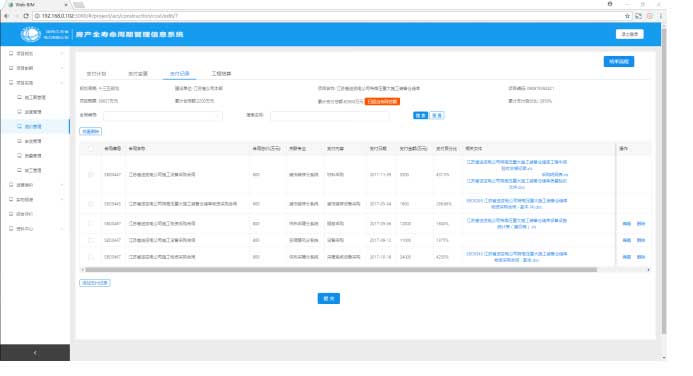Click the extension icon right of the bookmark star

coord(639,16)
